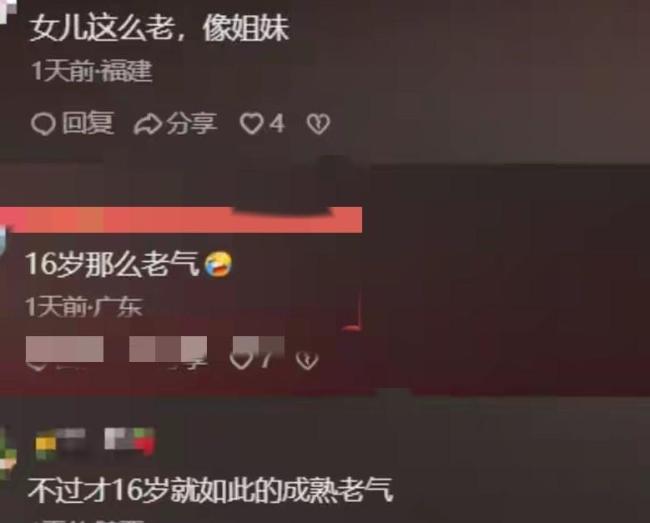
Task: Open the pixelated username above the bottom comment
Action: (x=95, y=444)
